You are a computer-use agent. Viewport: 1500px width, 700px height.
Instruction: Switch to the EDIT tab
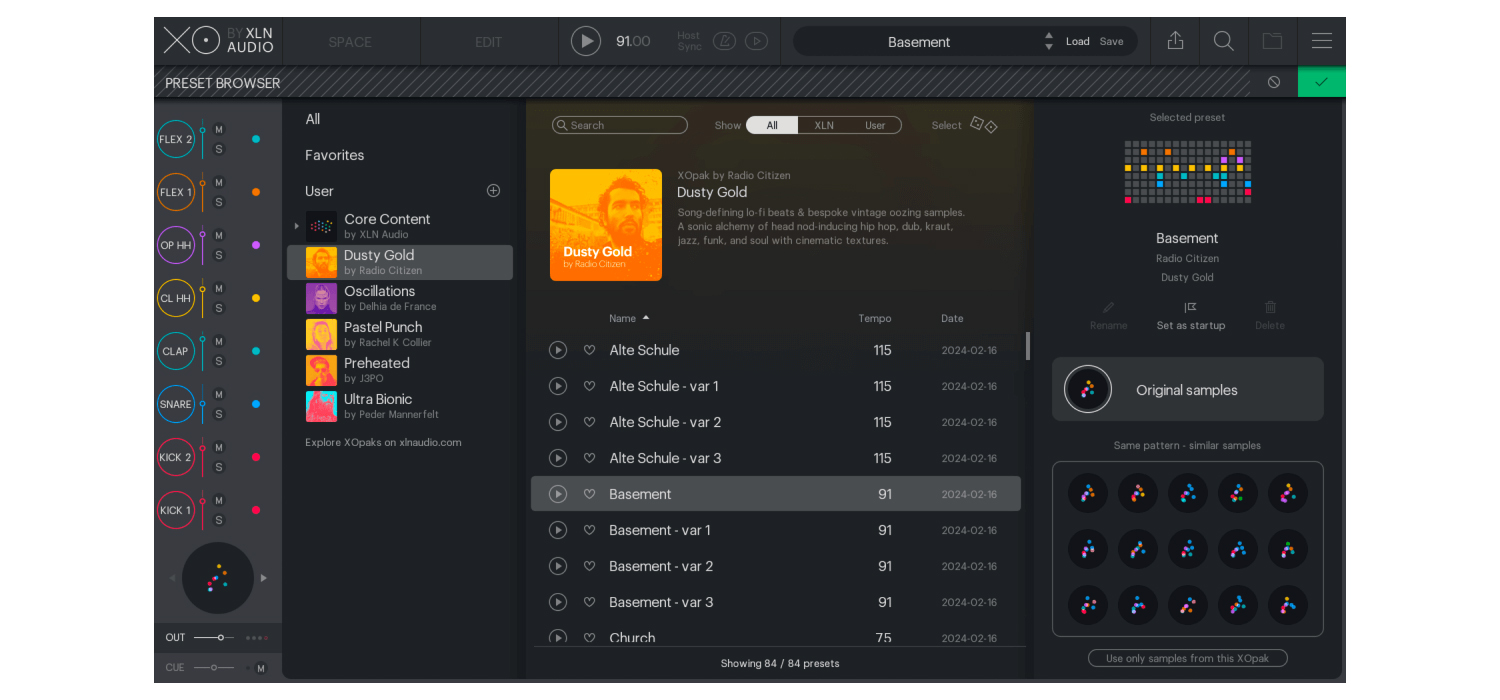(489, 42)
